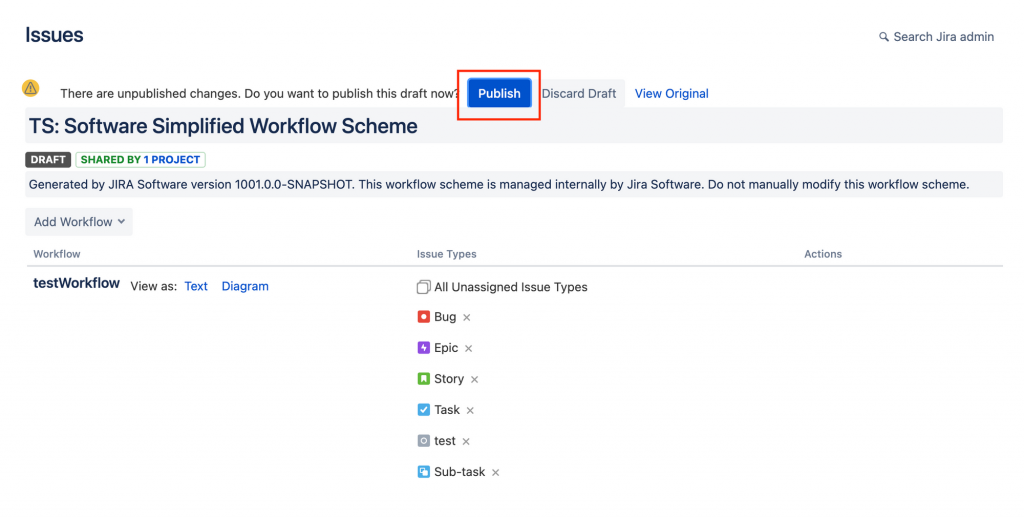This screenshot has height=517, width=1024.
Task: Click the Issue Types column header
Action: (x=447, y=254)
